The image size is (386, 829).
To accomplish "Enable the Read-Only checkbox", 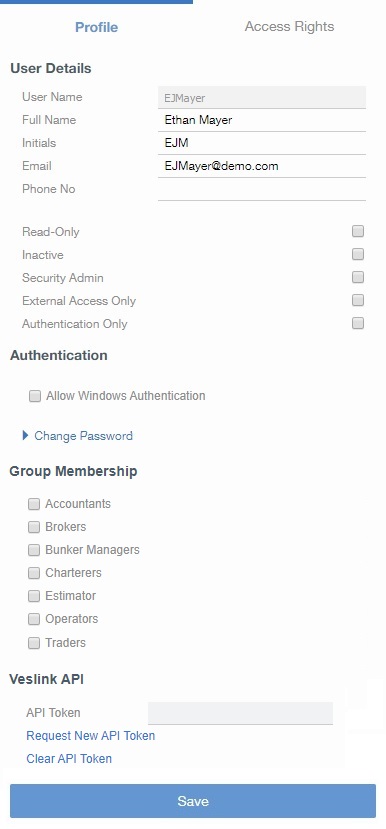I will click(358, 231).
